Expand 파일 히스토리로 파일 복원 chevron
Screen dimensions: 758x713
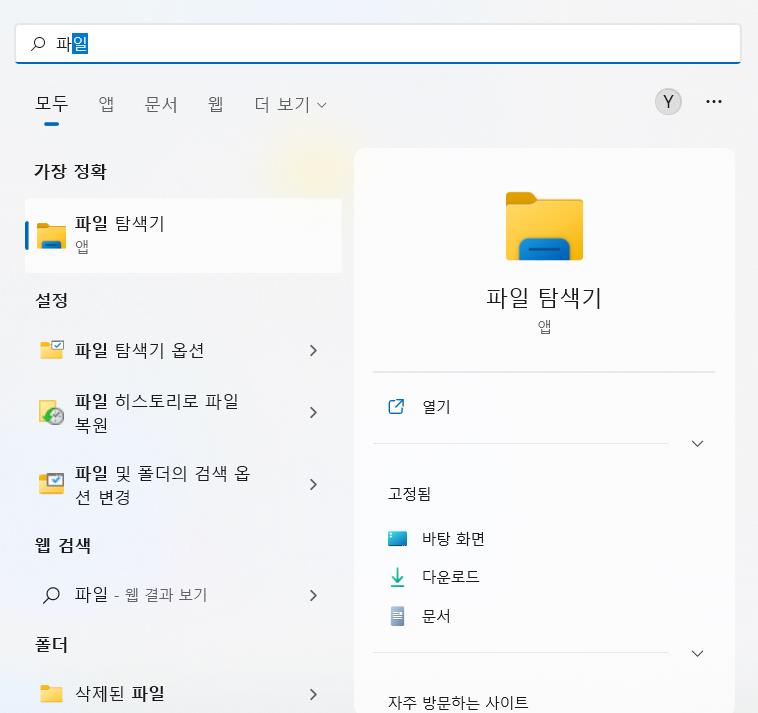313,412
